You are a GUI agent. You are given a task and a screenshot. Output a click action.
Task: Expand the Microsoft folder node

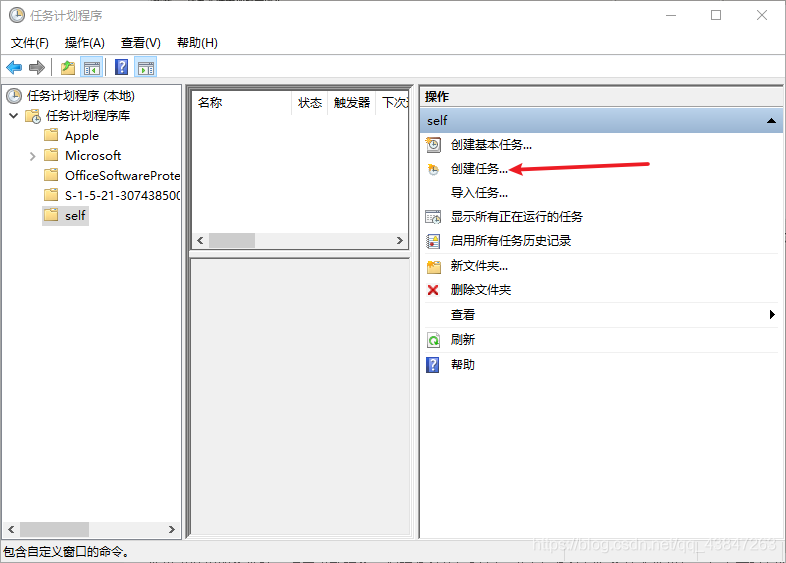[x=33, y=156]
